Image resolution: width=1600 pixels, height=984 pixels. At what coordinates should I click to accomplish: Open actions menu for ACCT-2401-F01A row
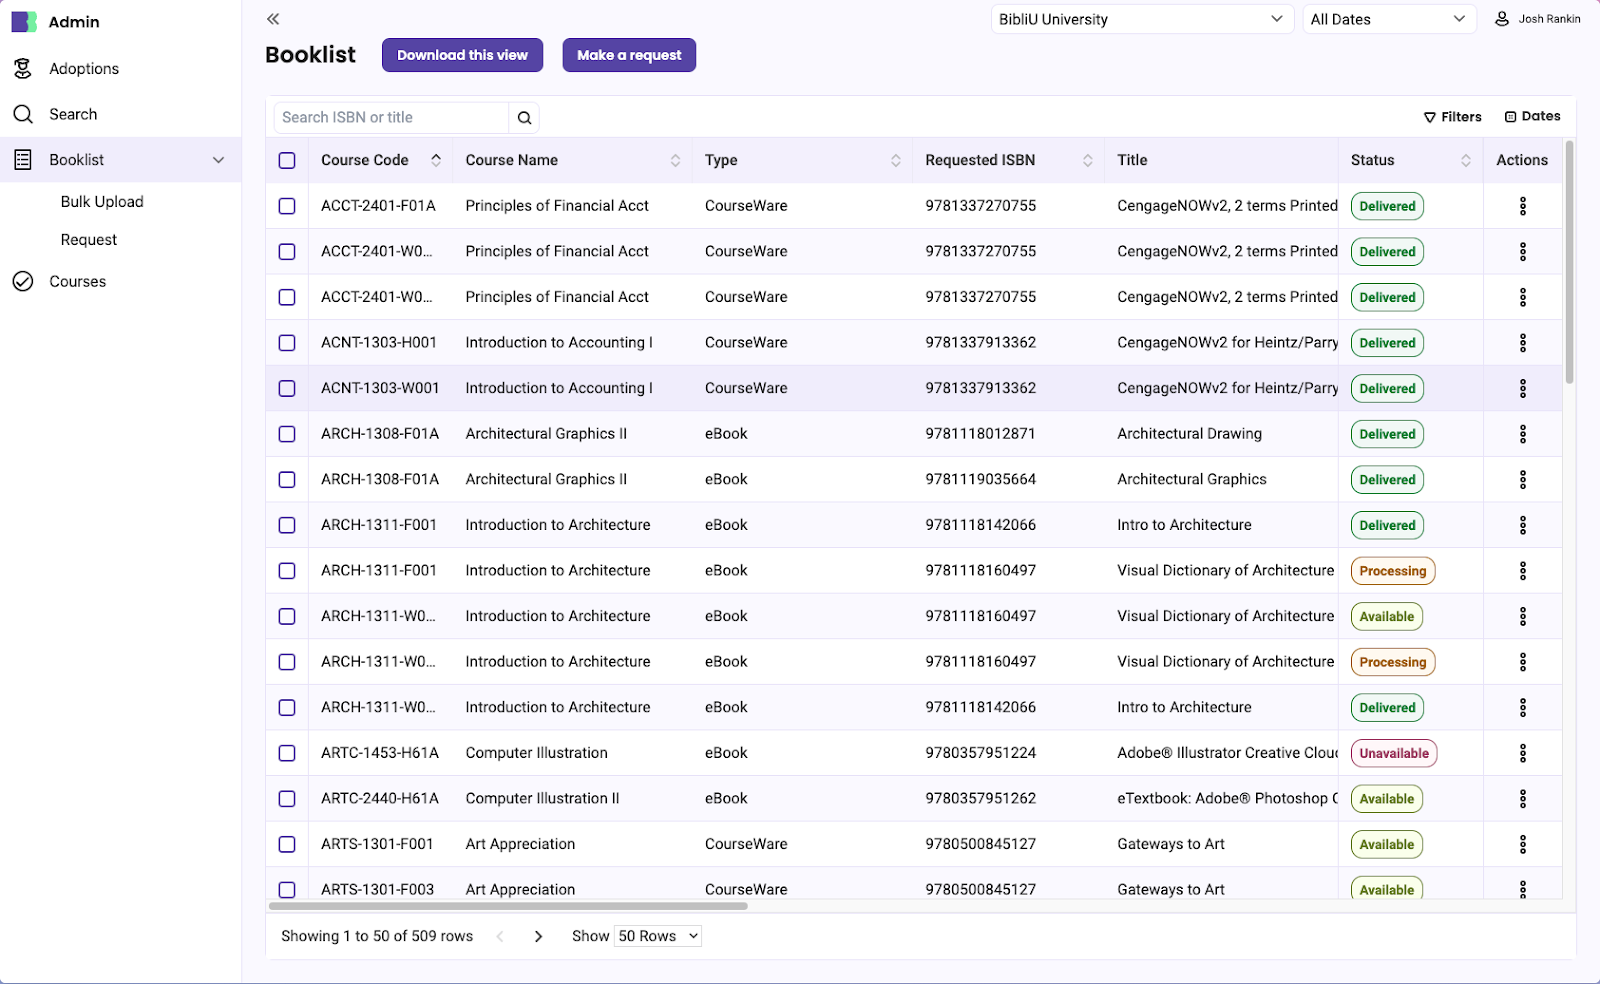click(x=1522, y=206)
